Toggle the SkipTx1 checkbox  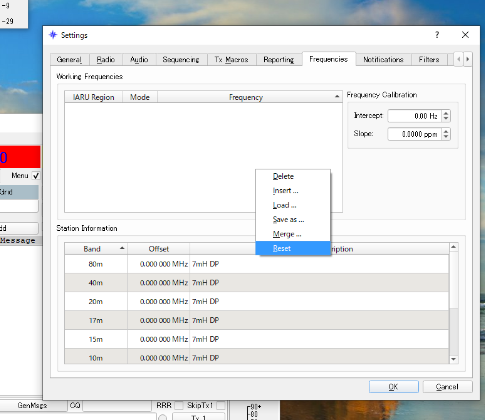[221, 405]
